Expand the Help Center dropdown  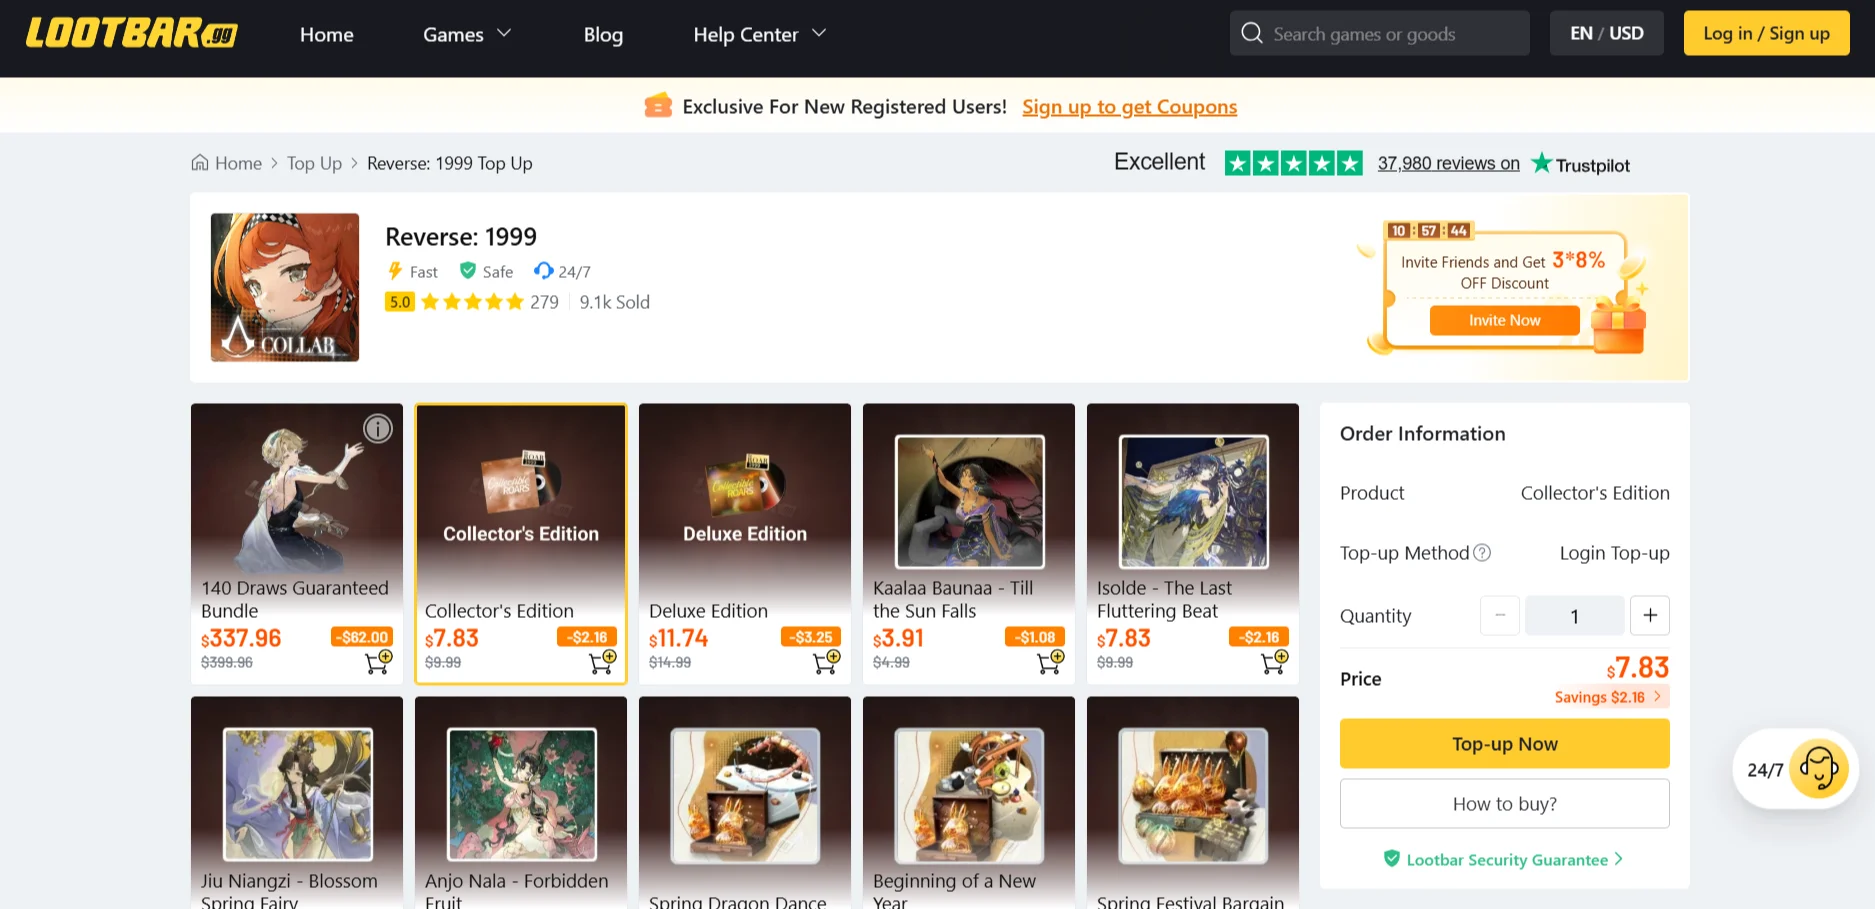(759, 34)
